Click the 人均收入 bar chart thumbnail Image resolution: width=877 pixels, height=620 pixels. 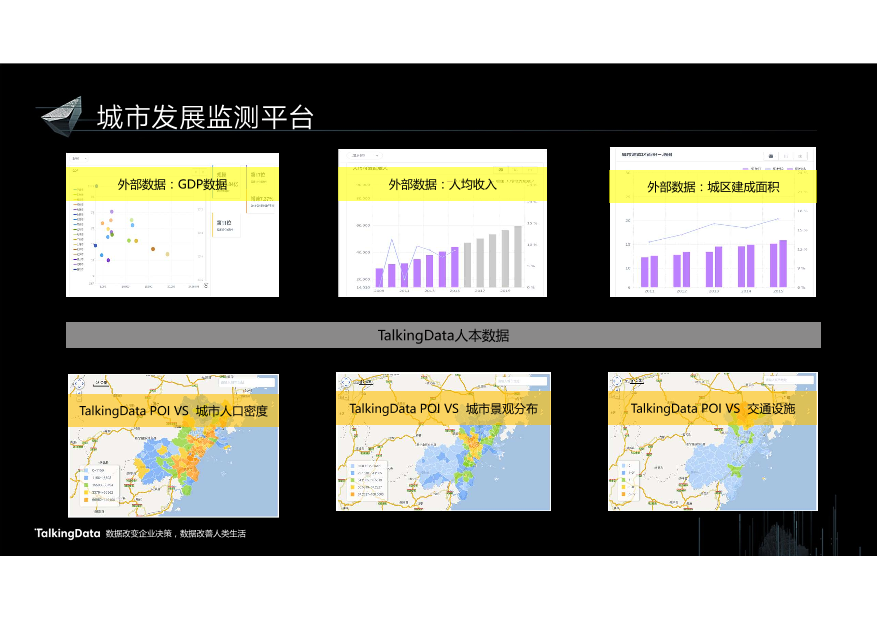coord(442,223)
